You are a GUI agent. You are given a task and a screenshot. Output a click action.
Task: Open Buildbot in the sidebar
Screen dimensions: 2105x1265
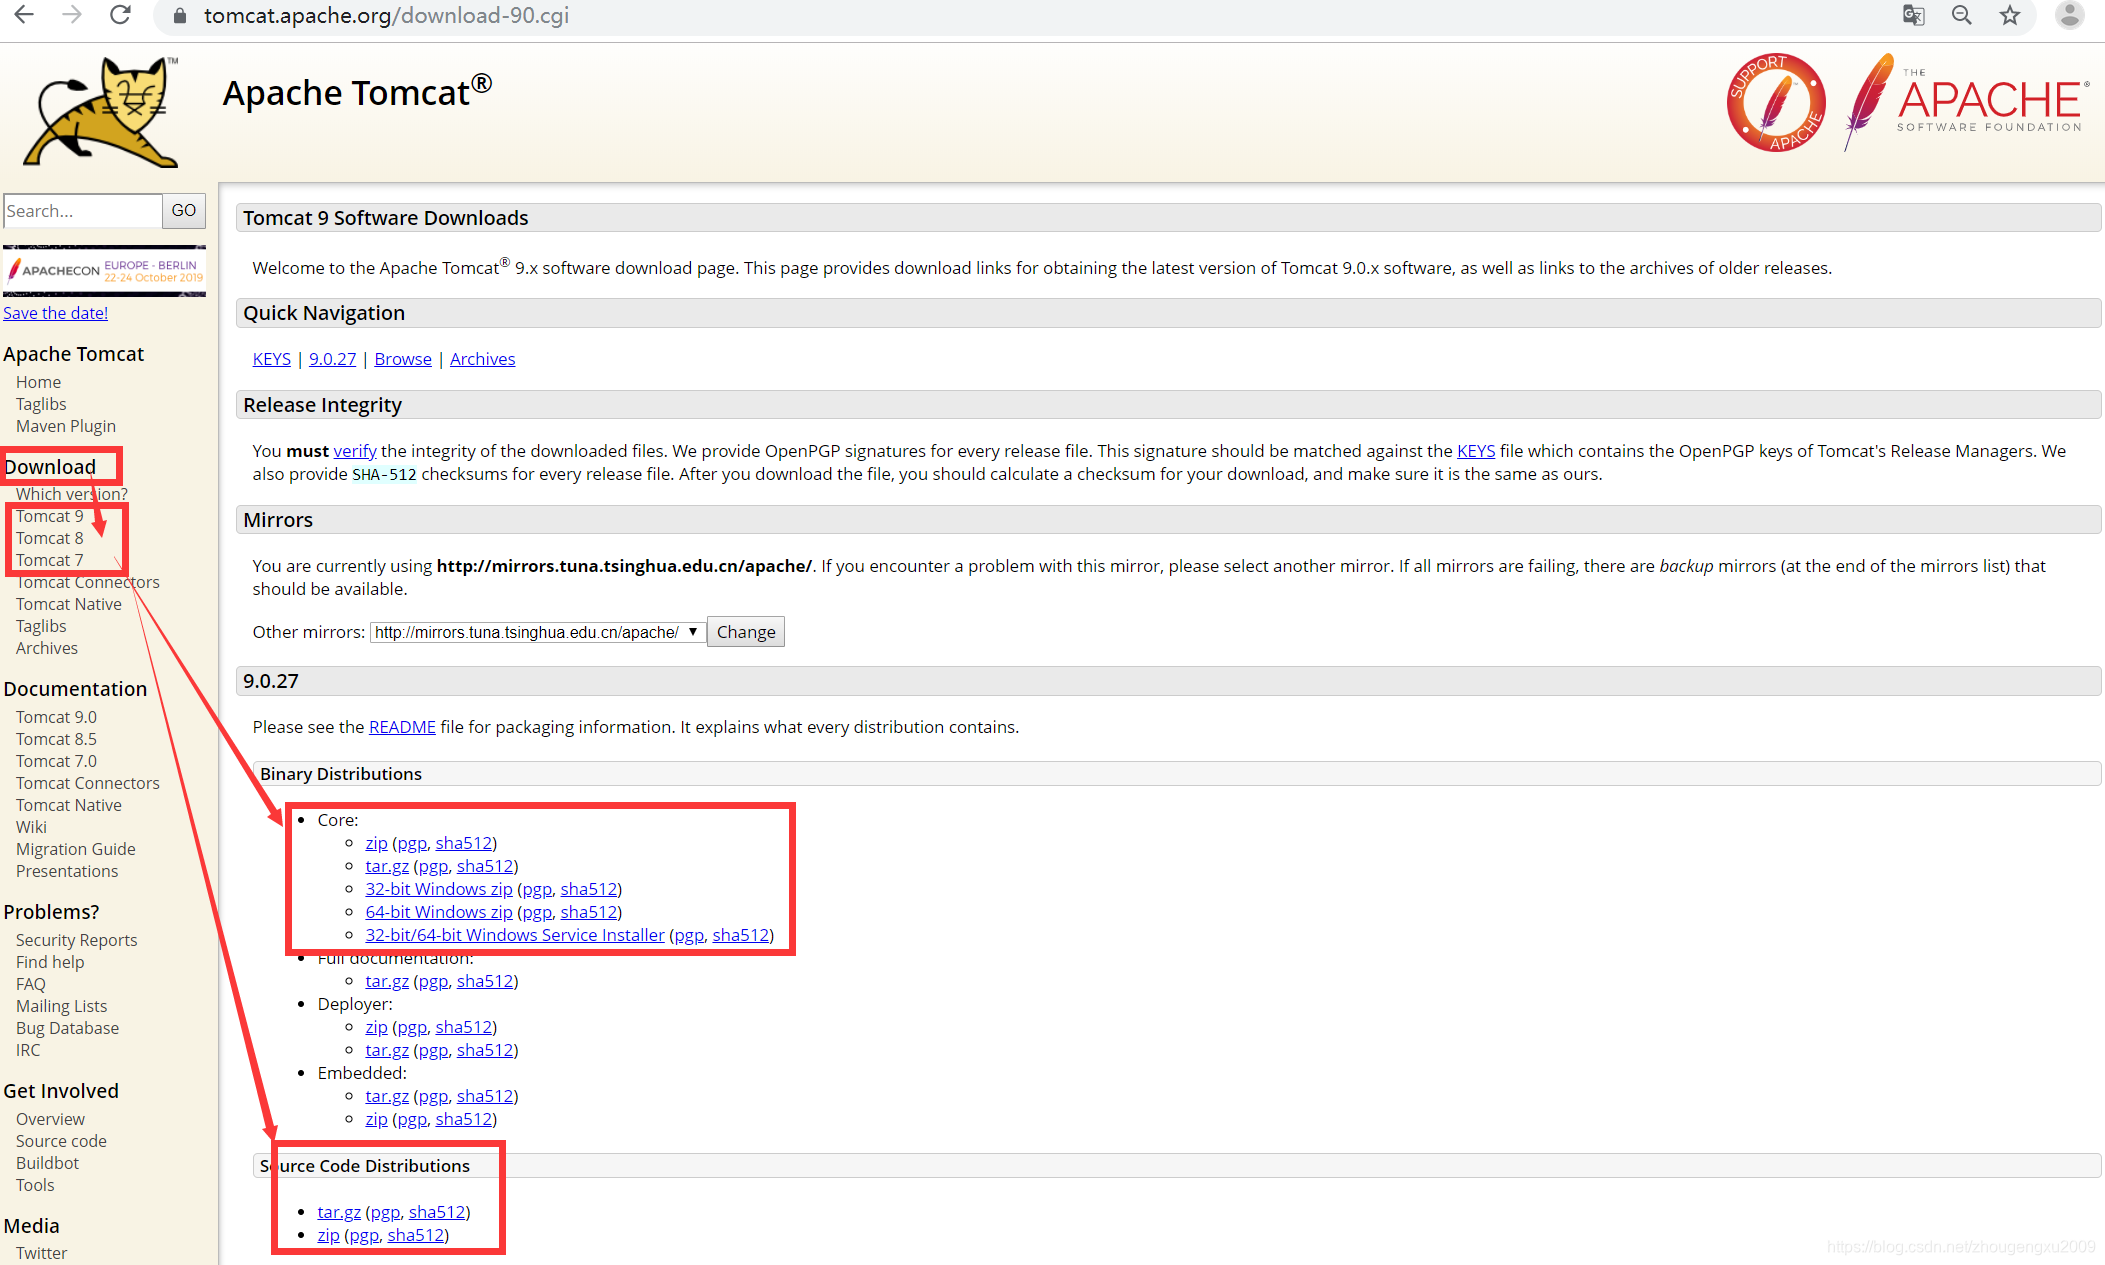pyautogui.click(x=48, y=1163)
